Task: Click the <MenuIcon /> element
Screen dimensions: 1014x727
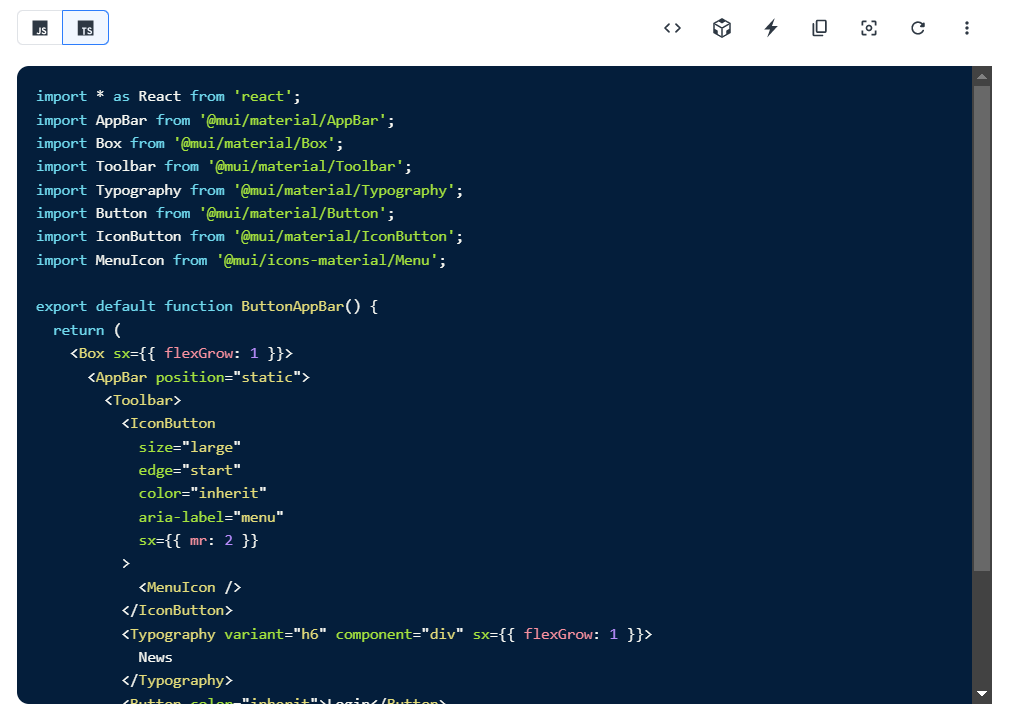Action: pos(189,588)
